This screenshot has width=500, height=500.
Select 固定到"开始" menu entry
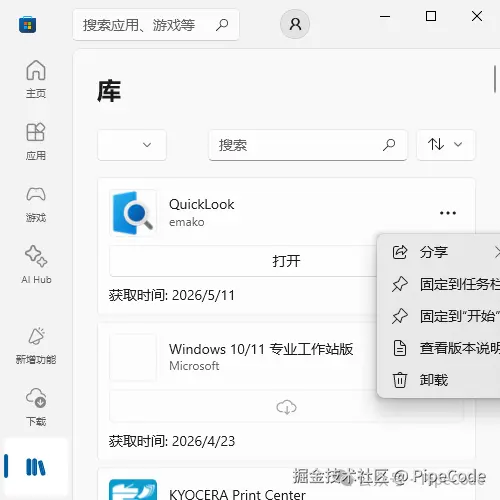(x=440, y=316)
